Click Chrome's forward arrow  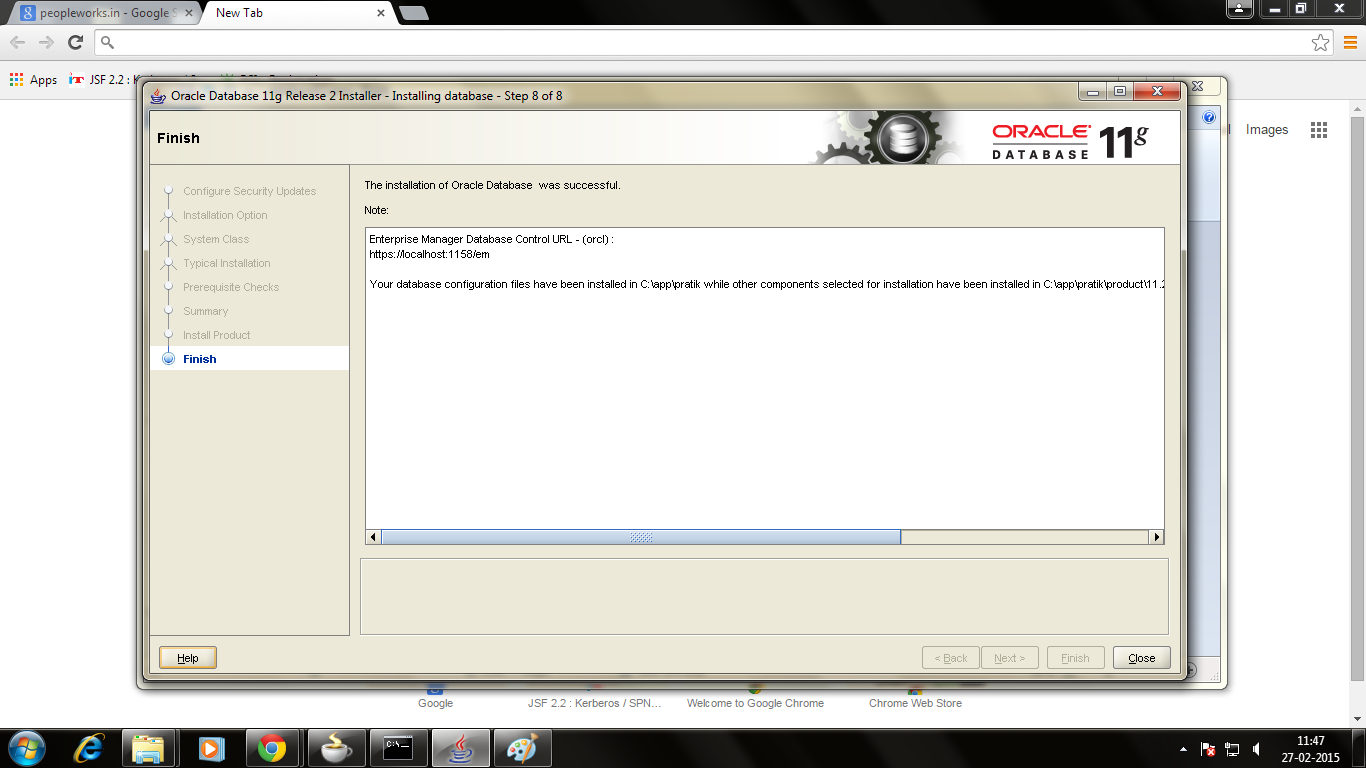pos(46,42)
